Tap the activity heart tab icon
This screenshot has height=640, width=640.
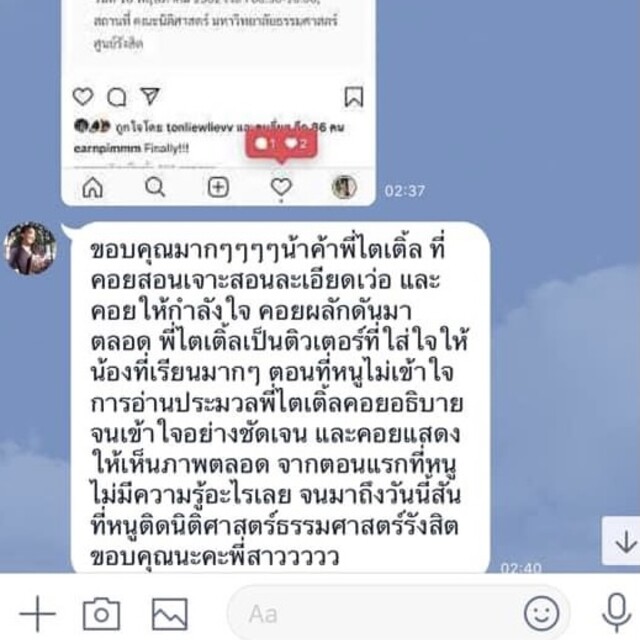(x=281, y=187)
